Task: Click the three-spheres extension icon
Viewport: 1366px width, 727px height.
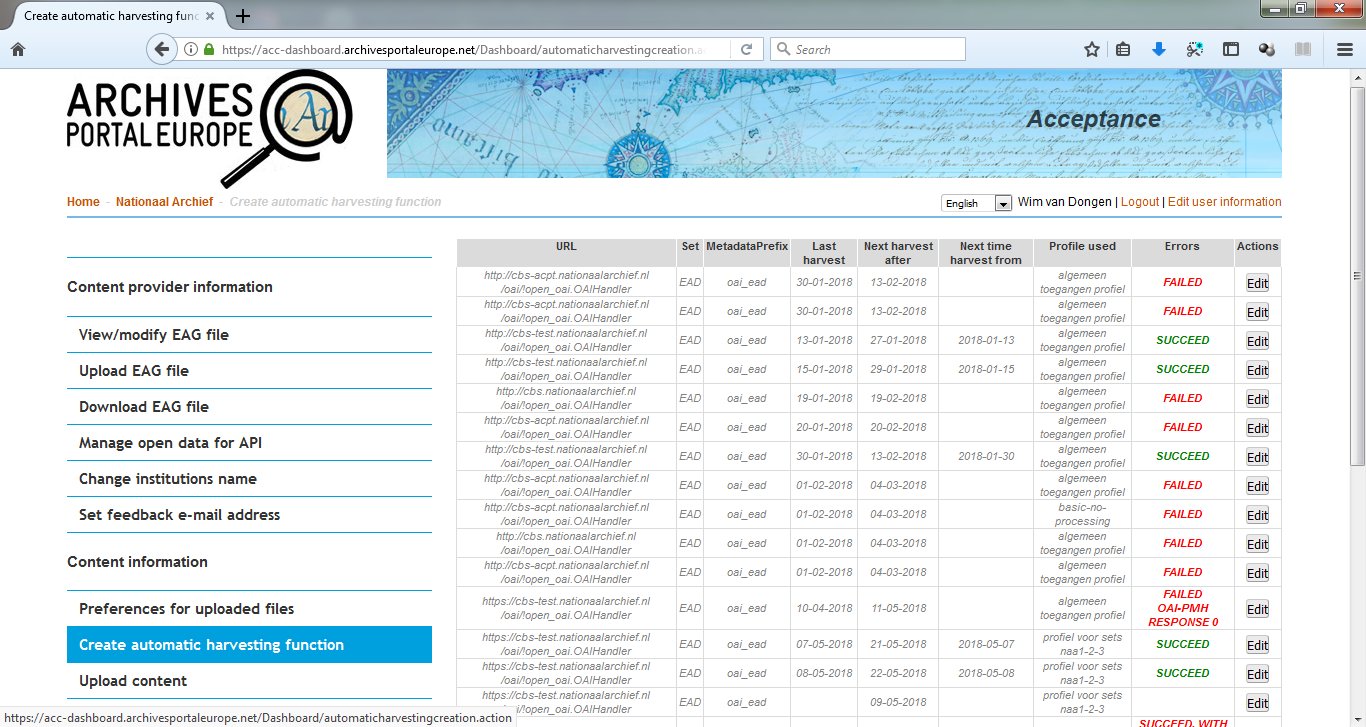Action: click(1266, 49)
